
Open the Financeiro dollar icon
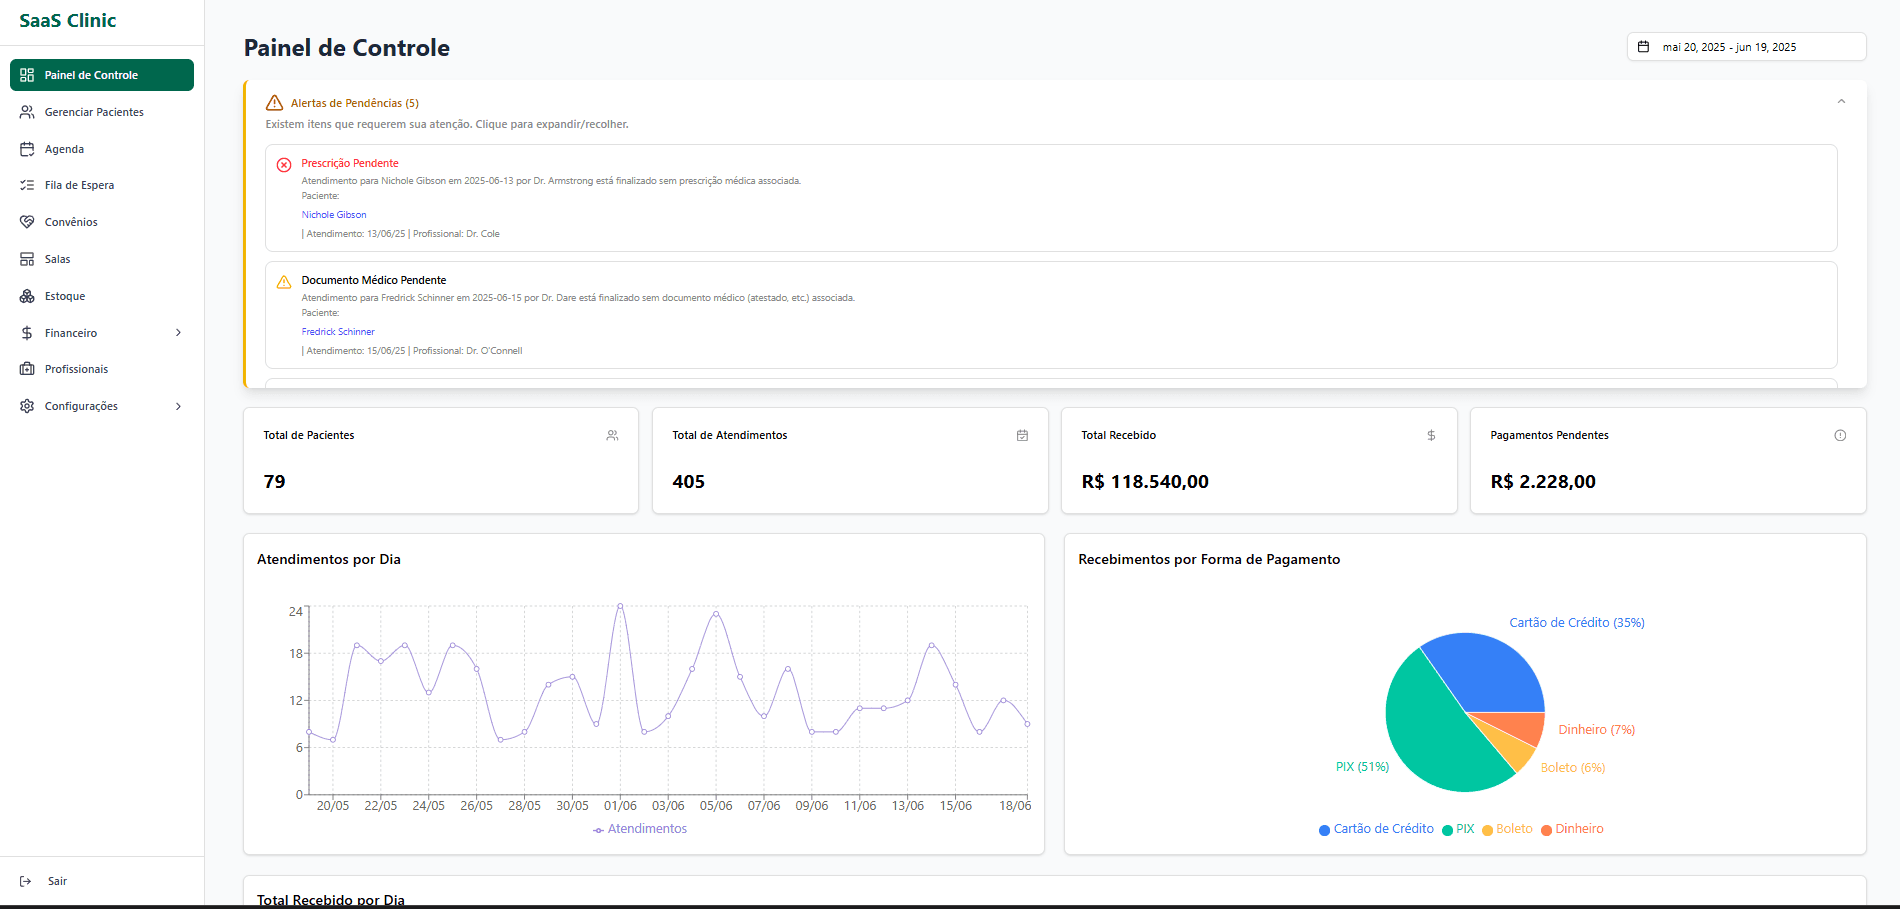tap(27, 332)
